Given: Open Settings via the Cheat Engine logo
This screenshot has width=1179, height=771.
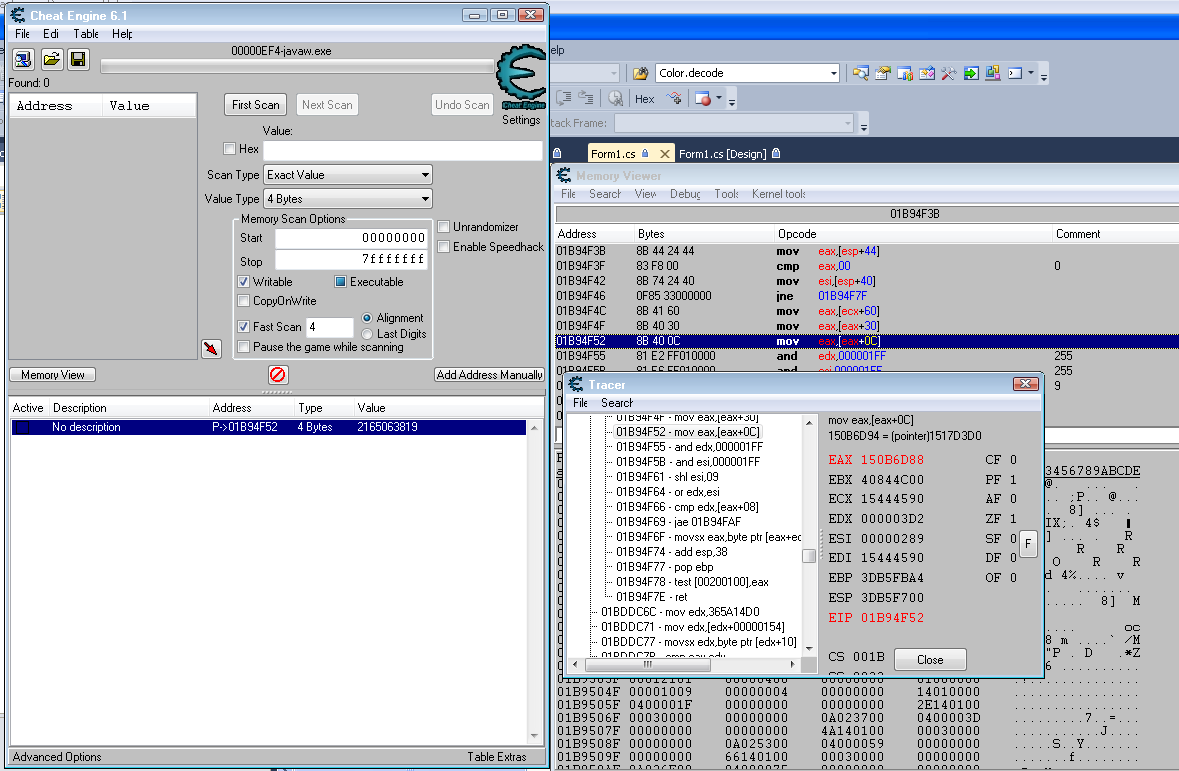Looking at the screenshot, I should pyautogui.click(x=521, y=86).
